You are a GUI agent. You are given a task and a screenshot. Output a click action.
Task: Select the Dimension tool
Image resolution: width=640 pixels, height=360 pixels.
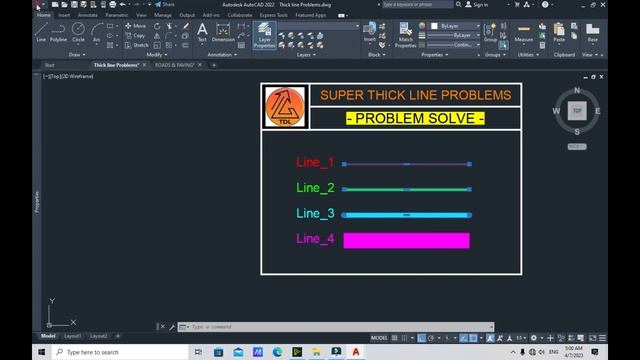(223, 32)
